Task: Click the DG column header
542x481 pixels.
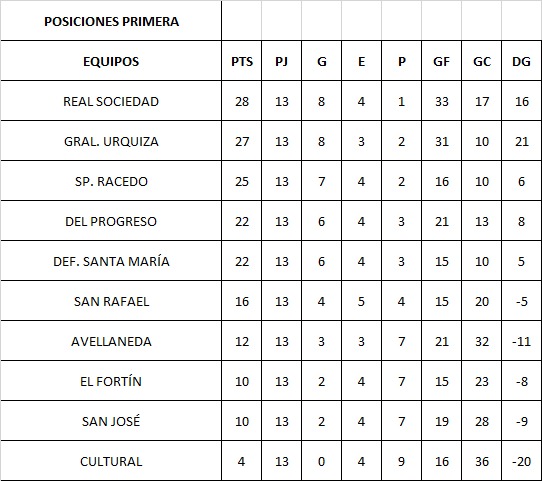Action: click(521, 61)
